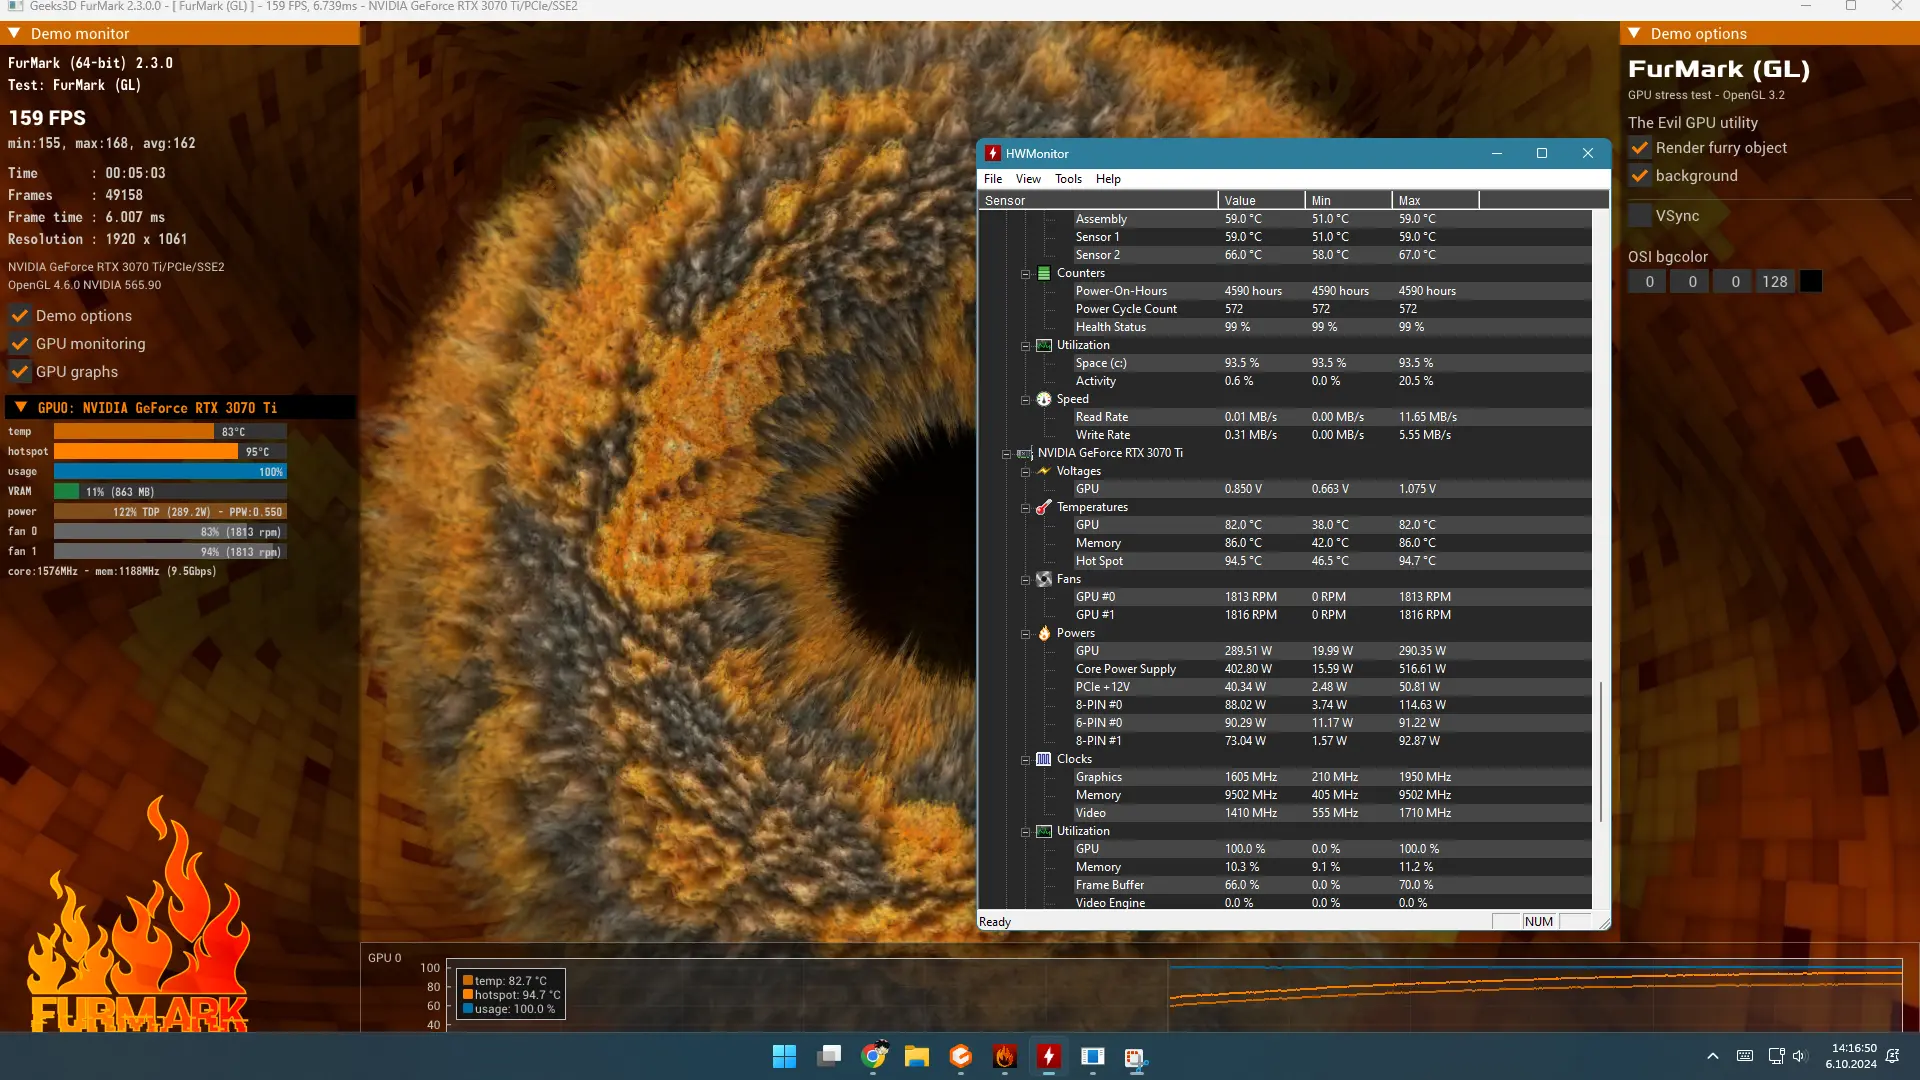This screenshot has height=1080, width=1920.
Task: Click the network tray icon
Action: pos(1776,1056)
